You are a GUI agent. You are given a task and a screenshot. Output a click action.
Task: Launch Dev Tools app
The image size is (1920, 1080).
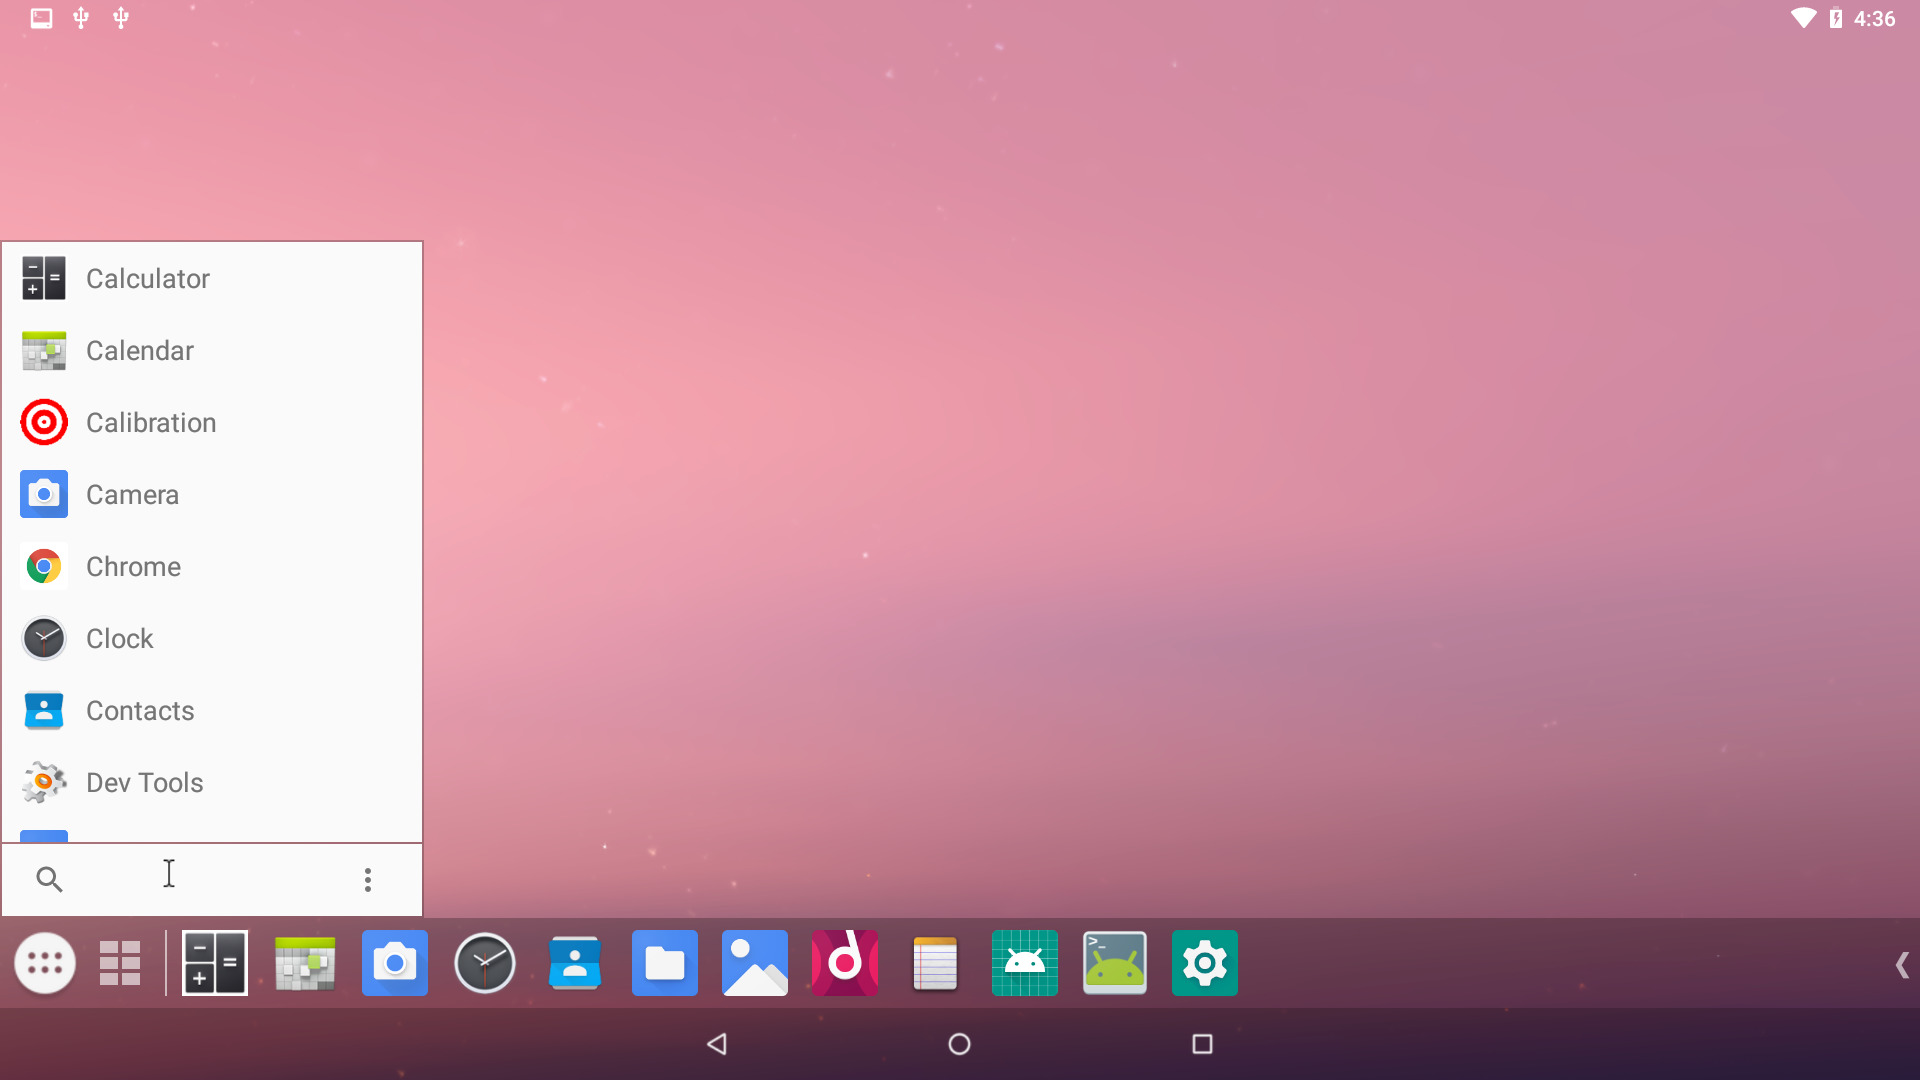tap(211, 782)
